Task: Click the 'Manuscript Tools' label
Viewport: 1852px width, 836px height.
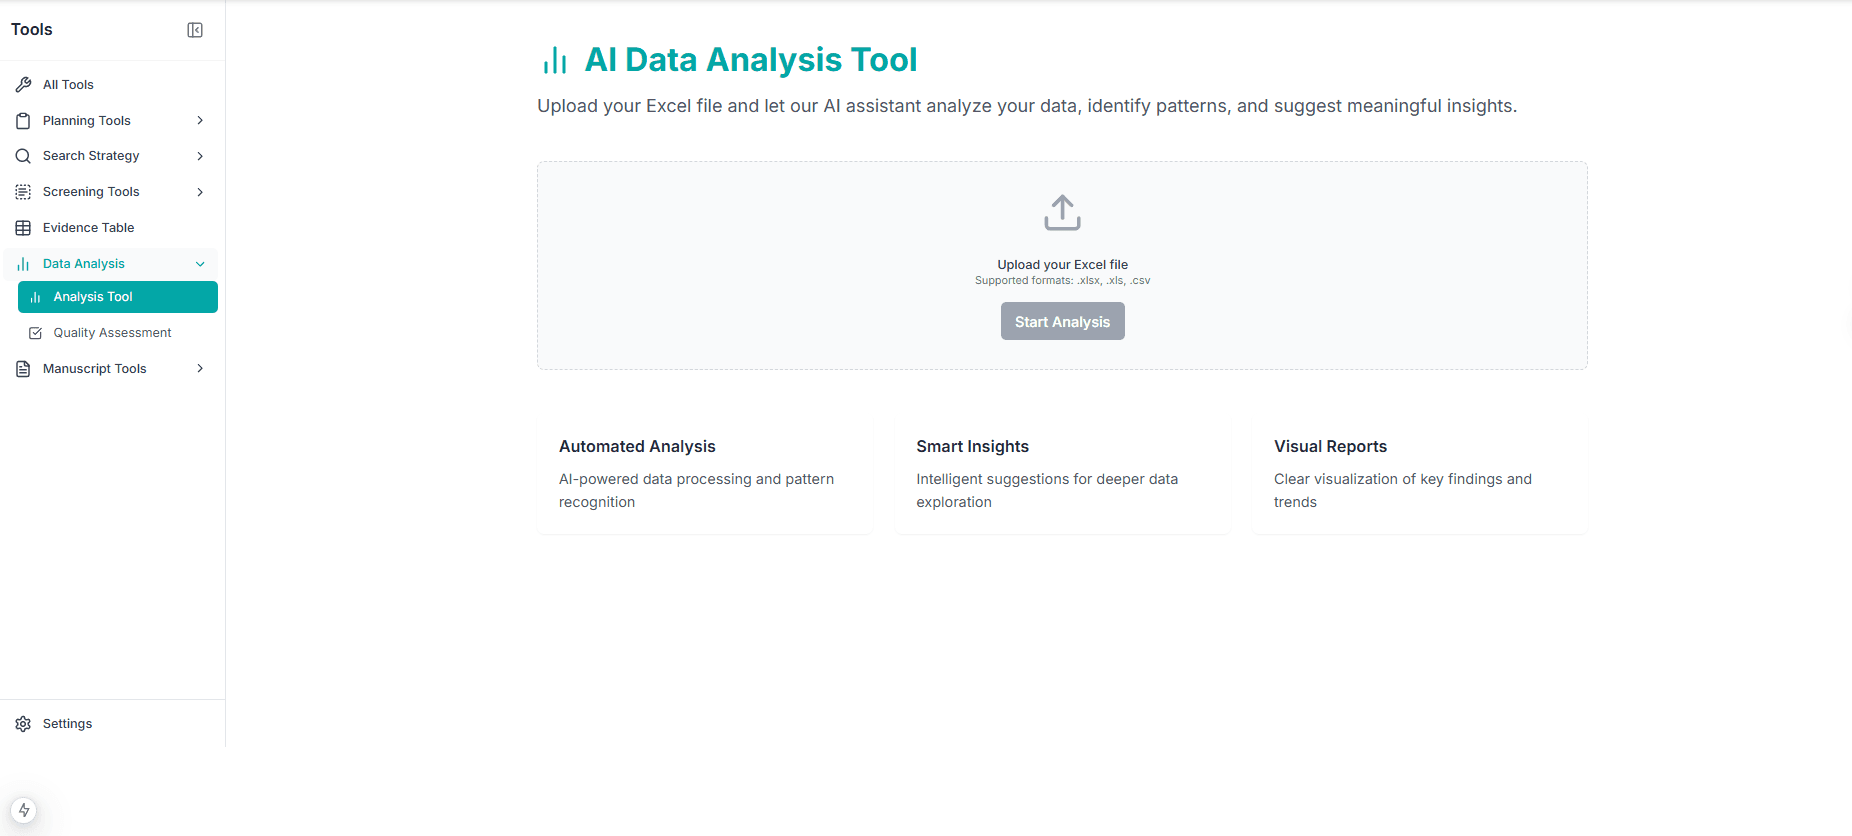Action: 95,369
